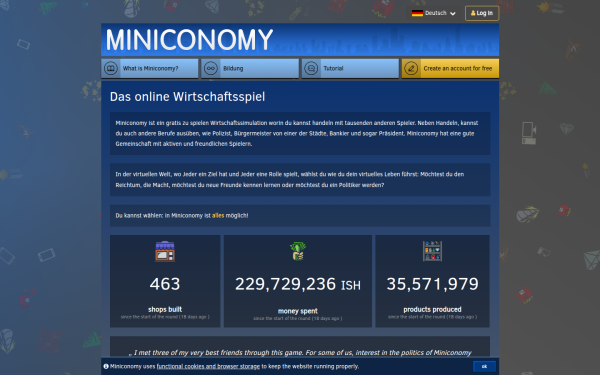
Task: Click the book icon beside What is Miniconomy?
Action: [x=111, y=68]
